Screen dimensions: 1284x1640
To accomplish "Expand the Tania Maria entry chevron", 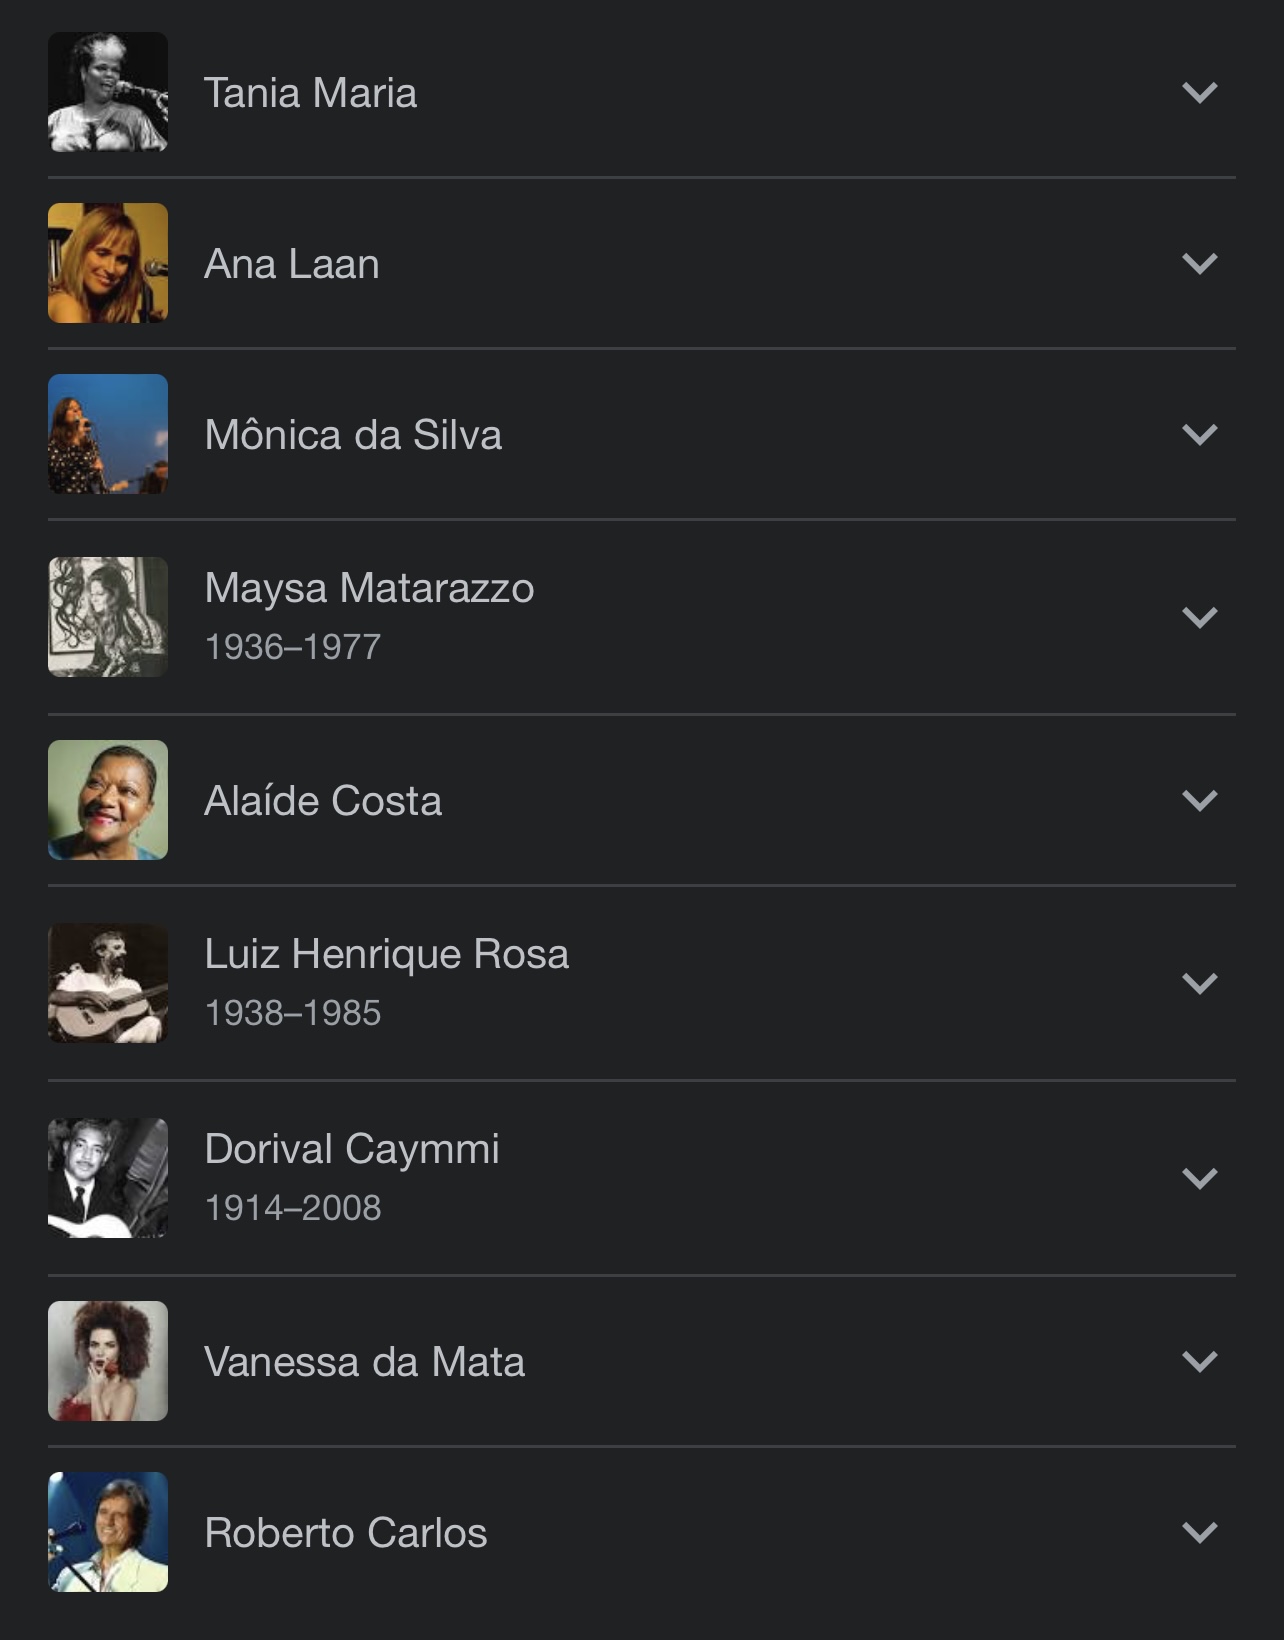I will [x=1199, y=93].
